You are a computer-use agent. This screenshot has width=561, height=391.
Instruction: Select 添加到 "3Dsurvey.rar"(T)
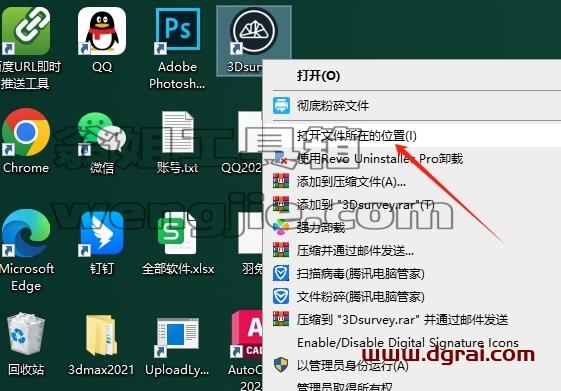[411, 204]
